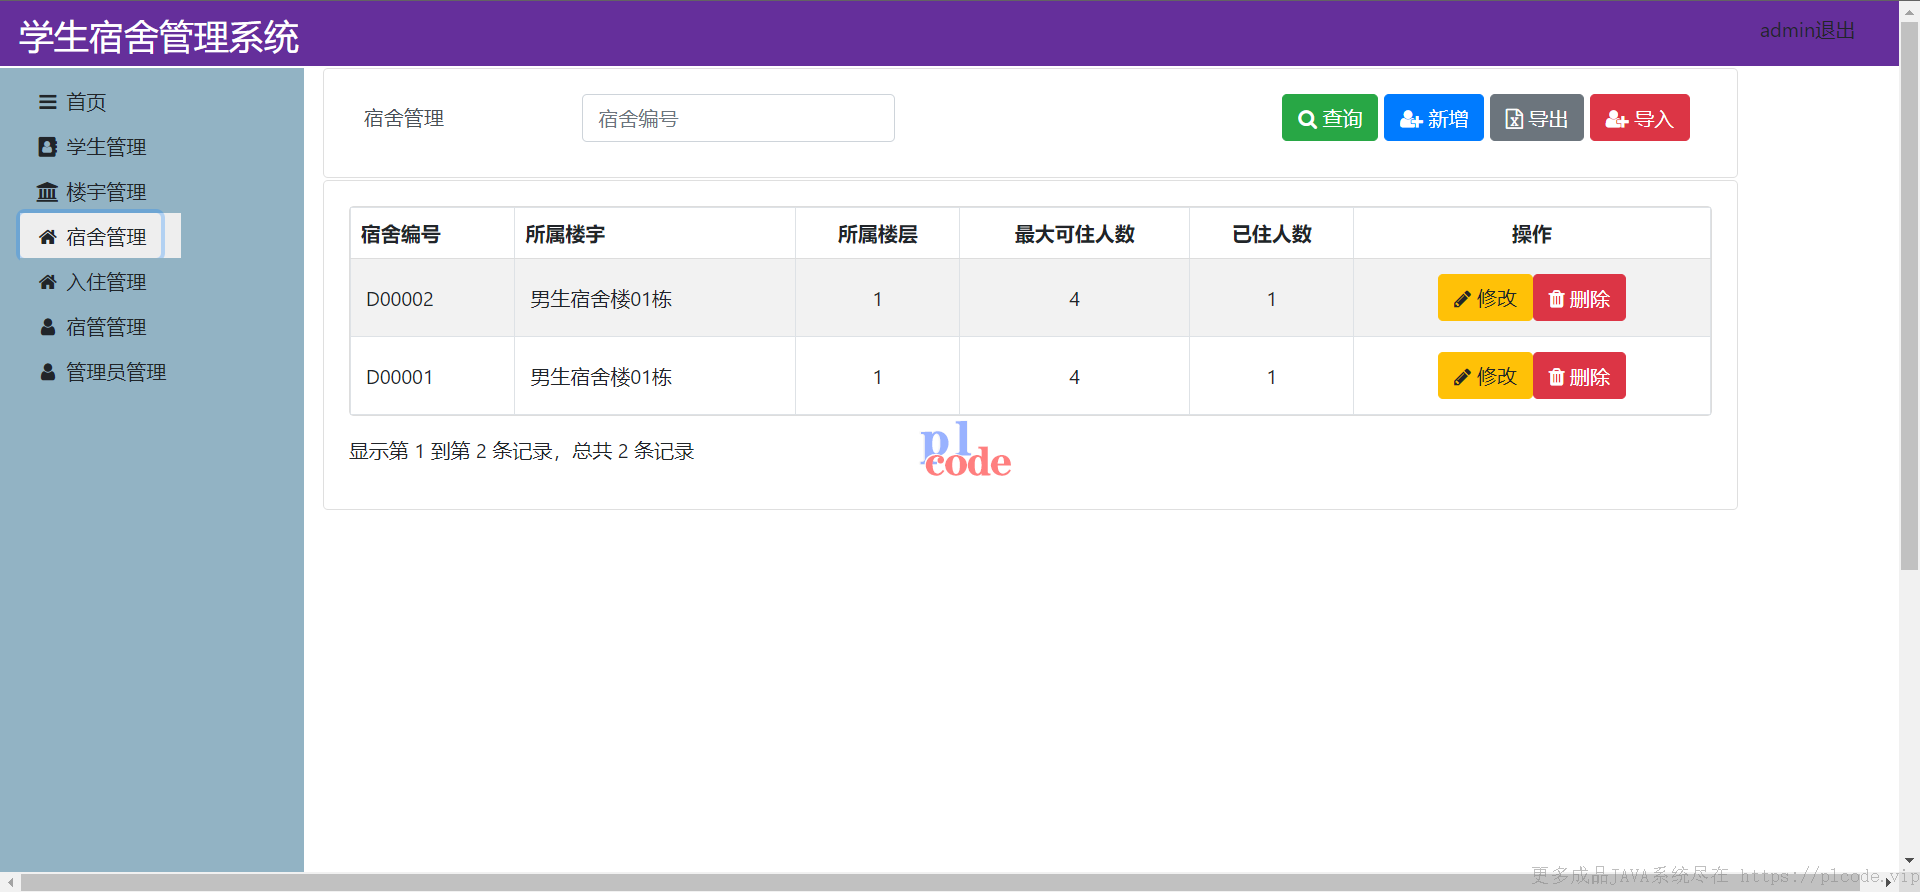Click the magnifier icon in 查询 button
Viewport: 1920px width, 892px height.
point(1307,119)
